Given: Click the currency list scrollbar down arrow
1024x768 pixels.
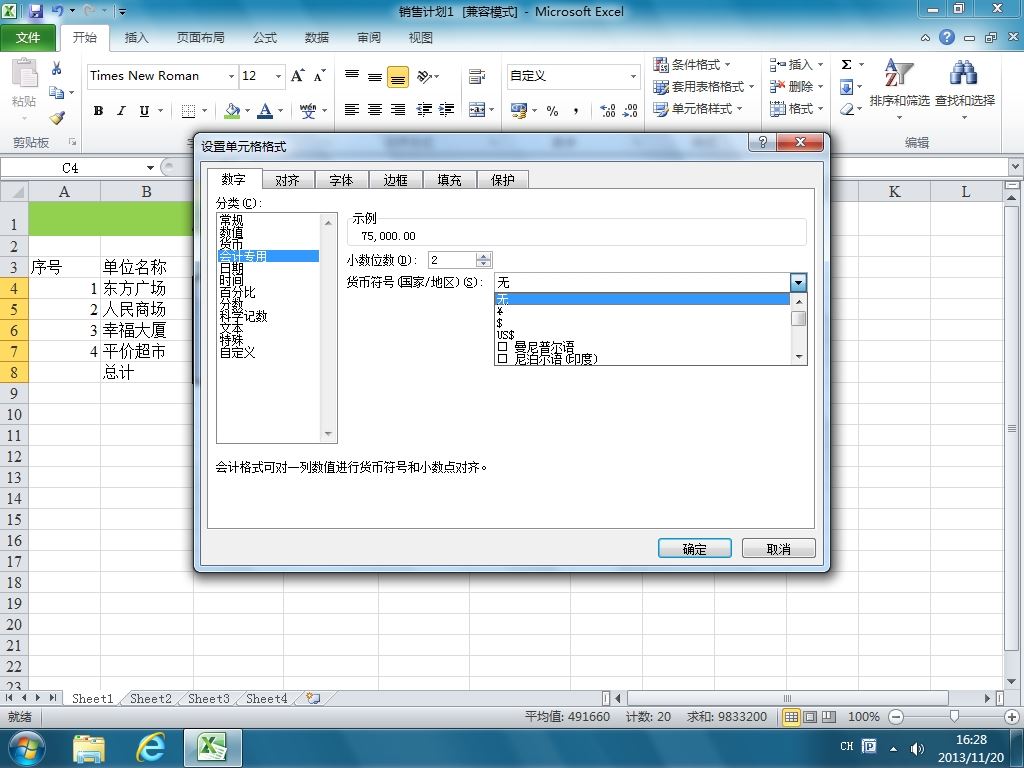Looking at the screenshot, I should [799, 357].
